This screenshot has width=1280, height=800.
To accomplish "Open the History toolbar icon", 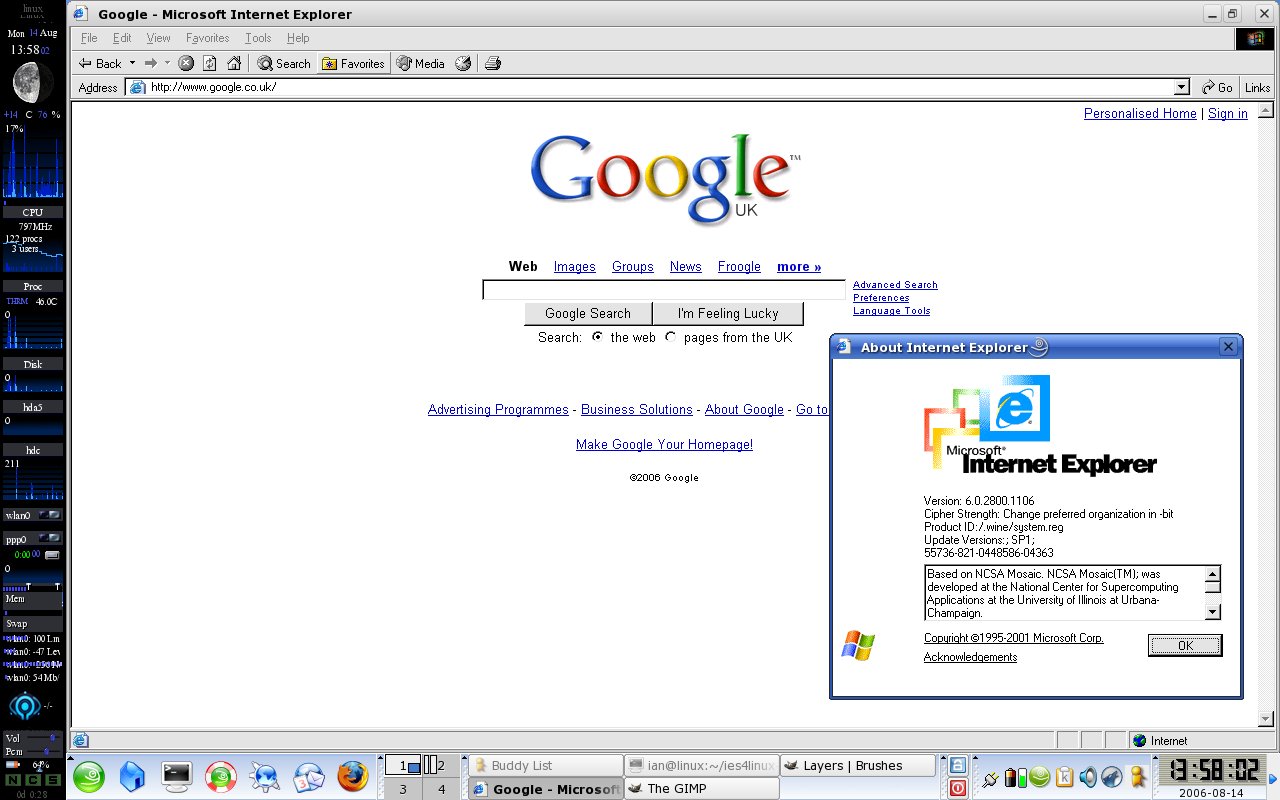I will tap(463, 63).
